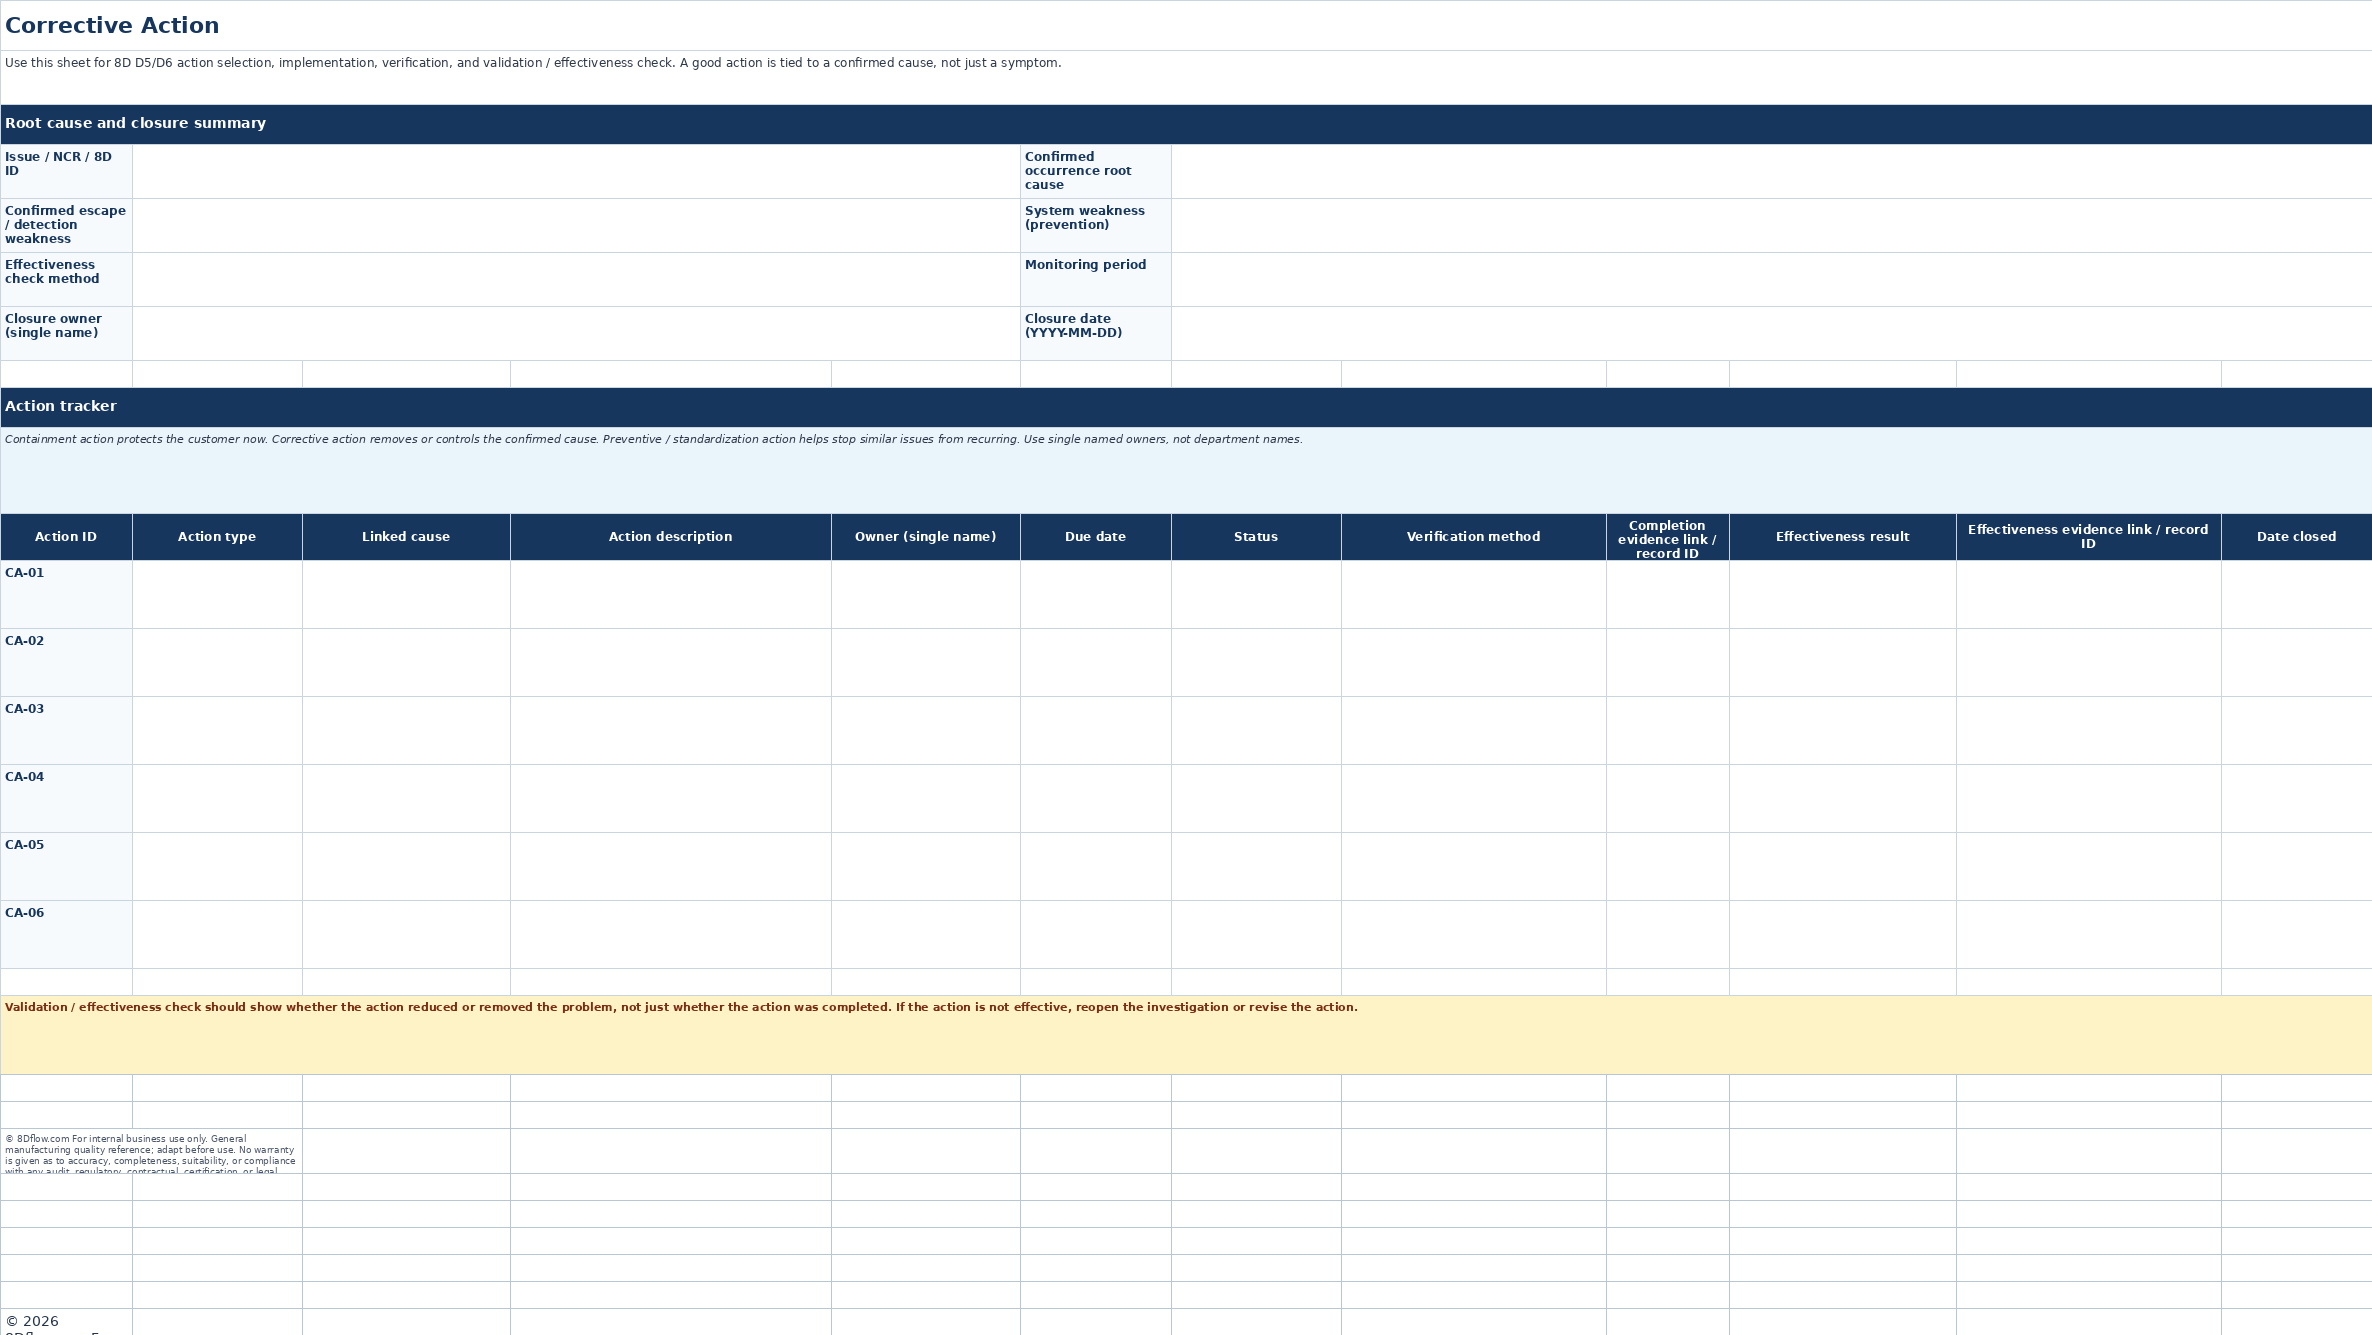Click the Confirmed occurrence root cause value field
This screenshot has height=1335, width=2372.
[x=1771, y=171]
